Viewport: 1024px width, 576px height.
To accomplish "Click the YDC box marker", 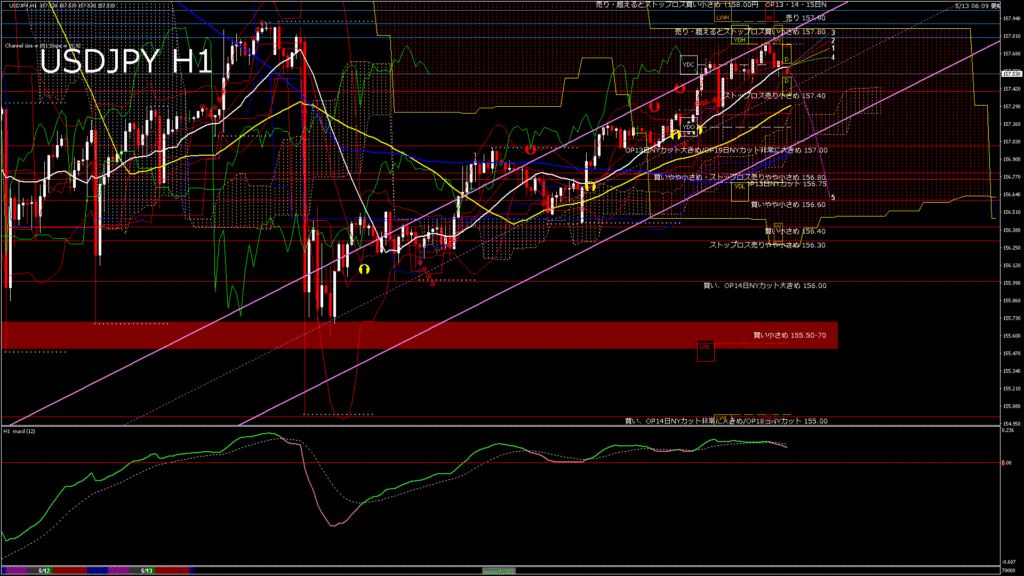I will click(x=688, y=65).
